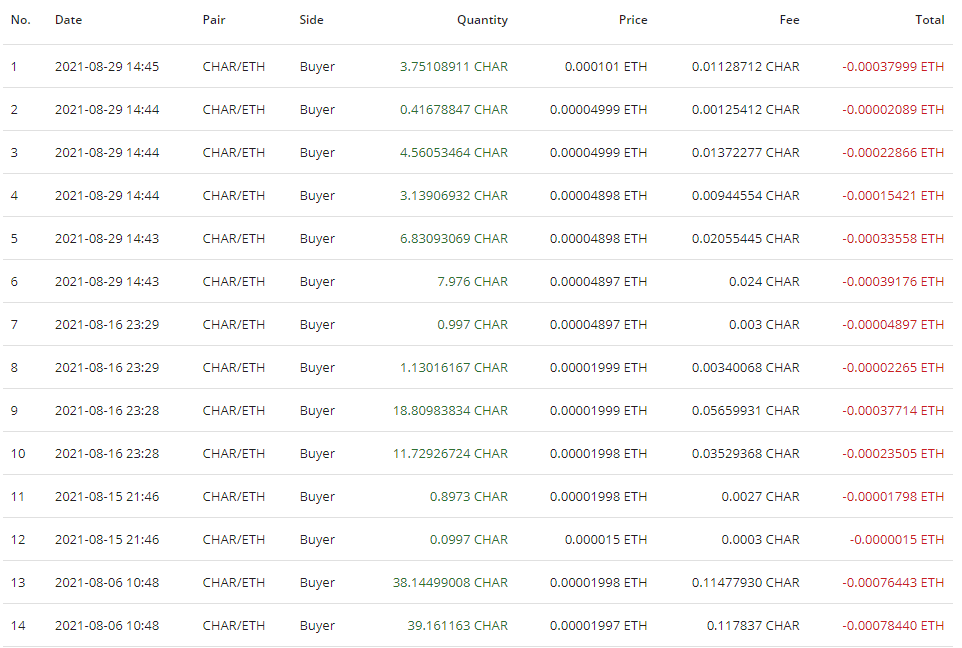This screenshot has width=962, height=648.
Task: Select total -0.00004897 ETH
Action: 893,324
